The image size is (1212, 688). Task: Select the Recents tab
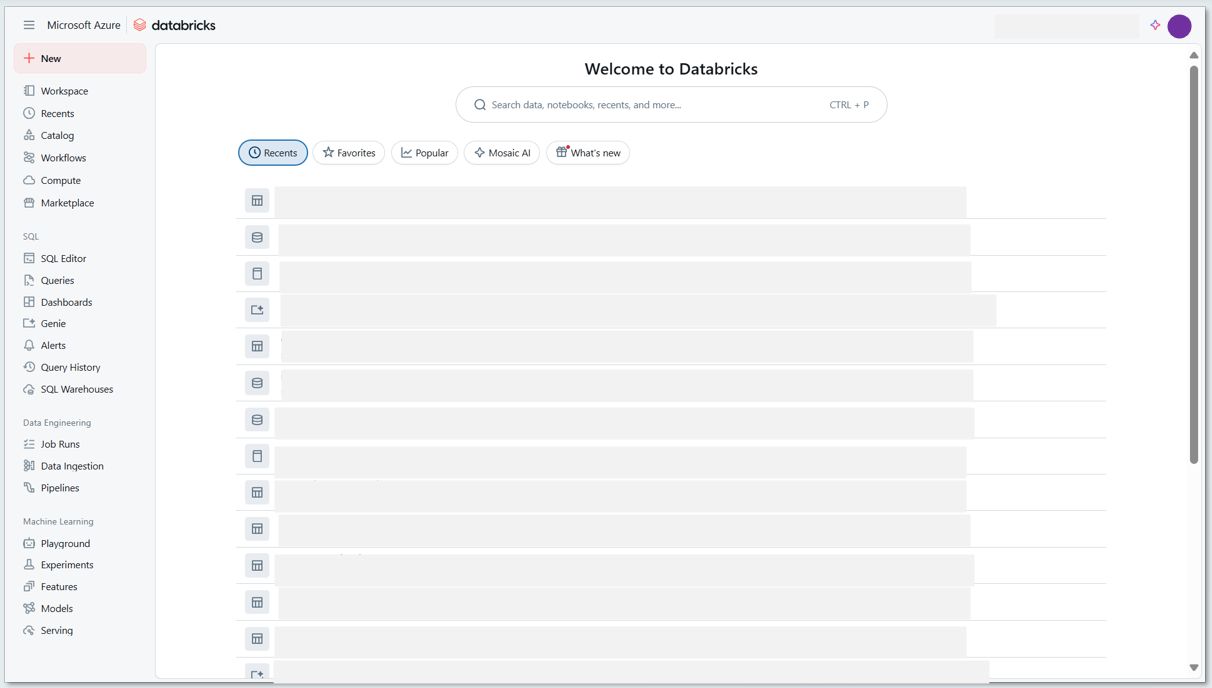[x=273, y=153]
